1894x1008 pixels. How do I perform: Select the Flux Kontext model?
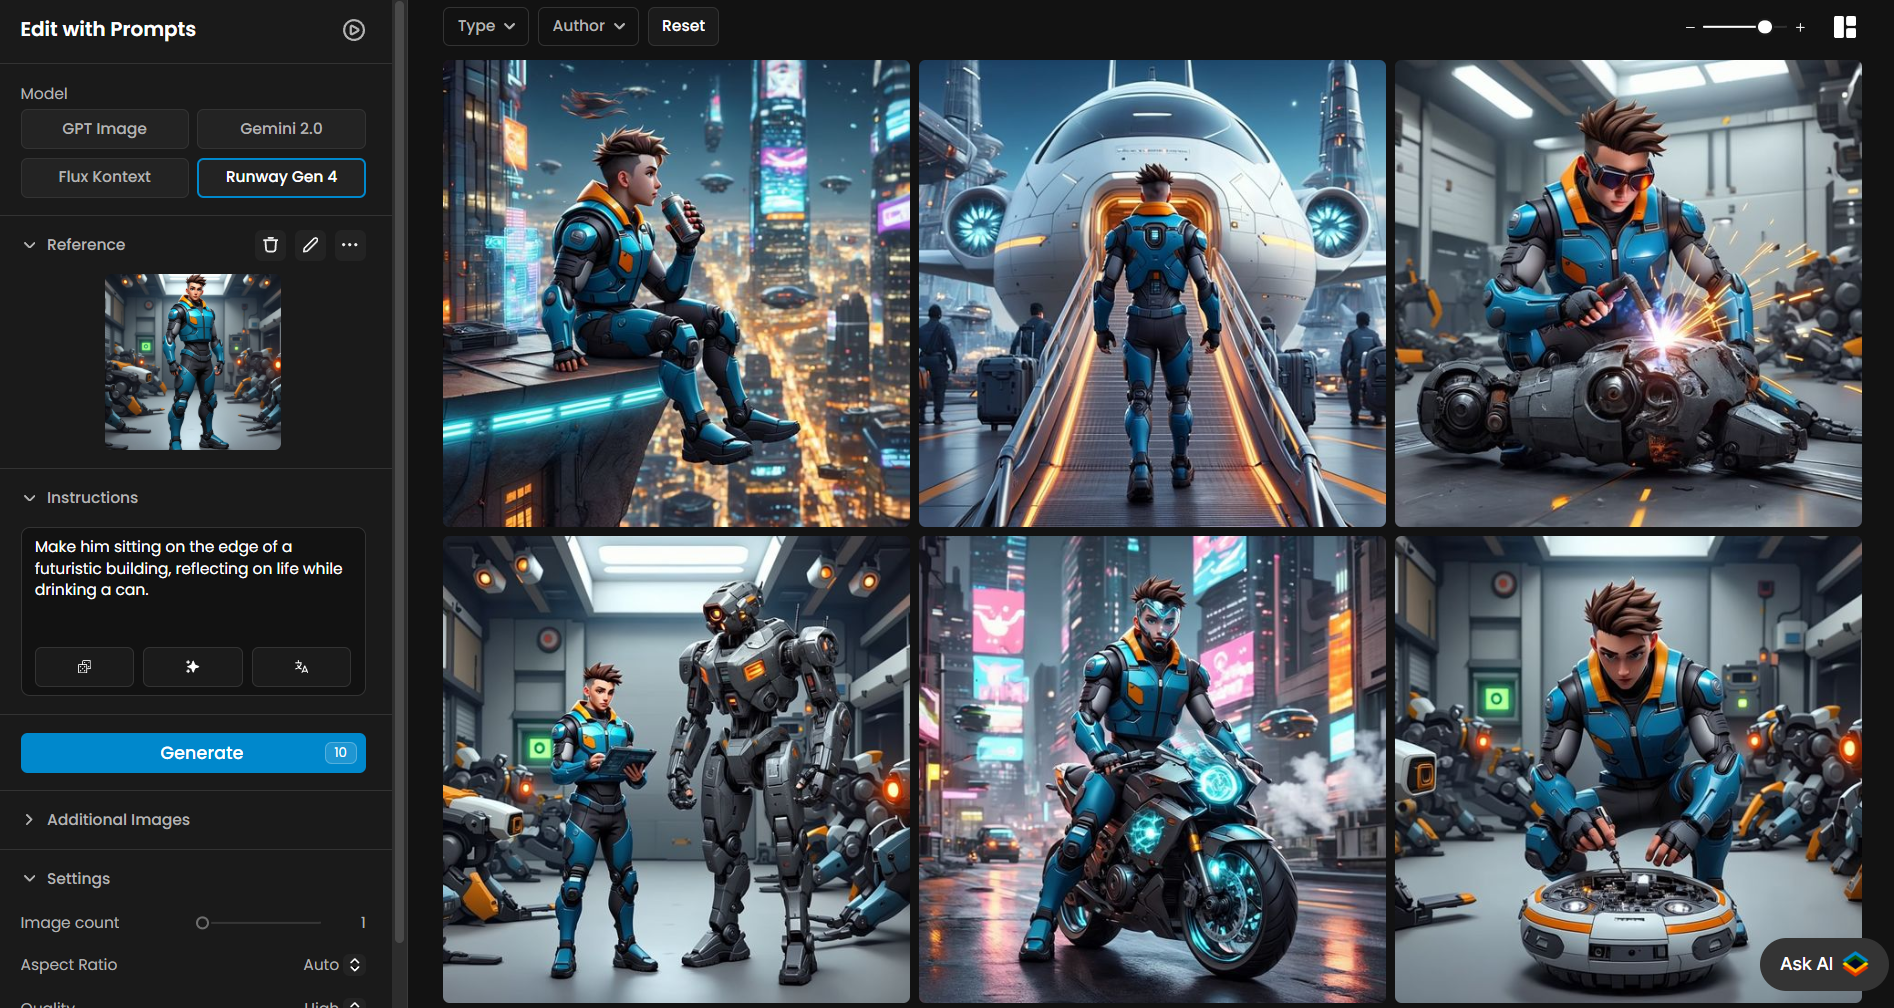[105, 177]
